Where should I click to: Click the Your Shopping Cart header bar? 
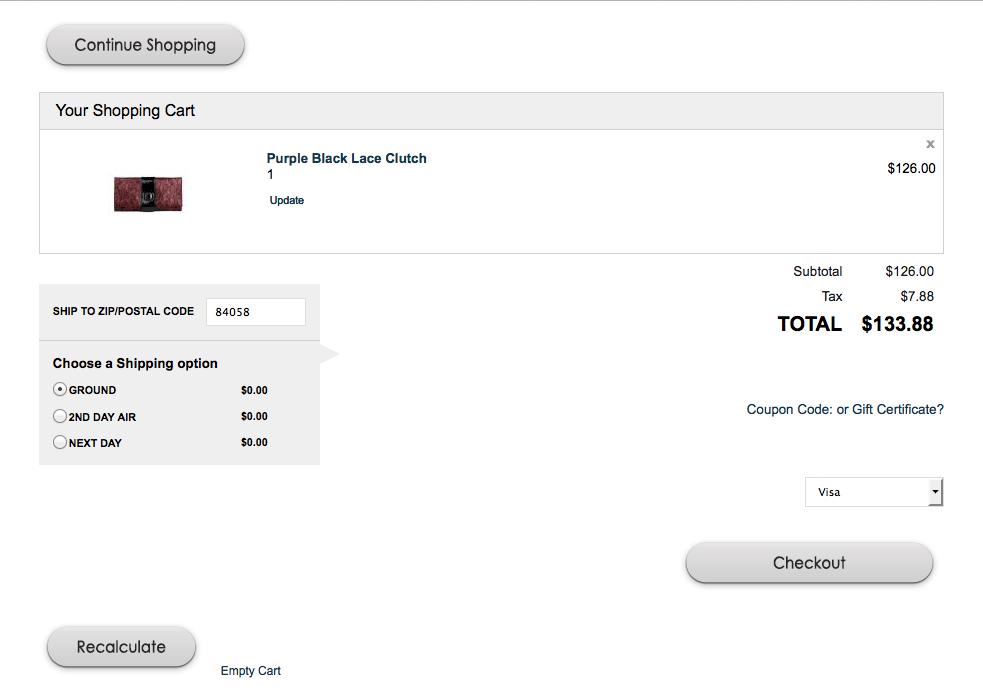(491, 111)
